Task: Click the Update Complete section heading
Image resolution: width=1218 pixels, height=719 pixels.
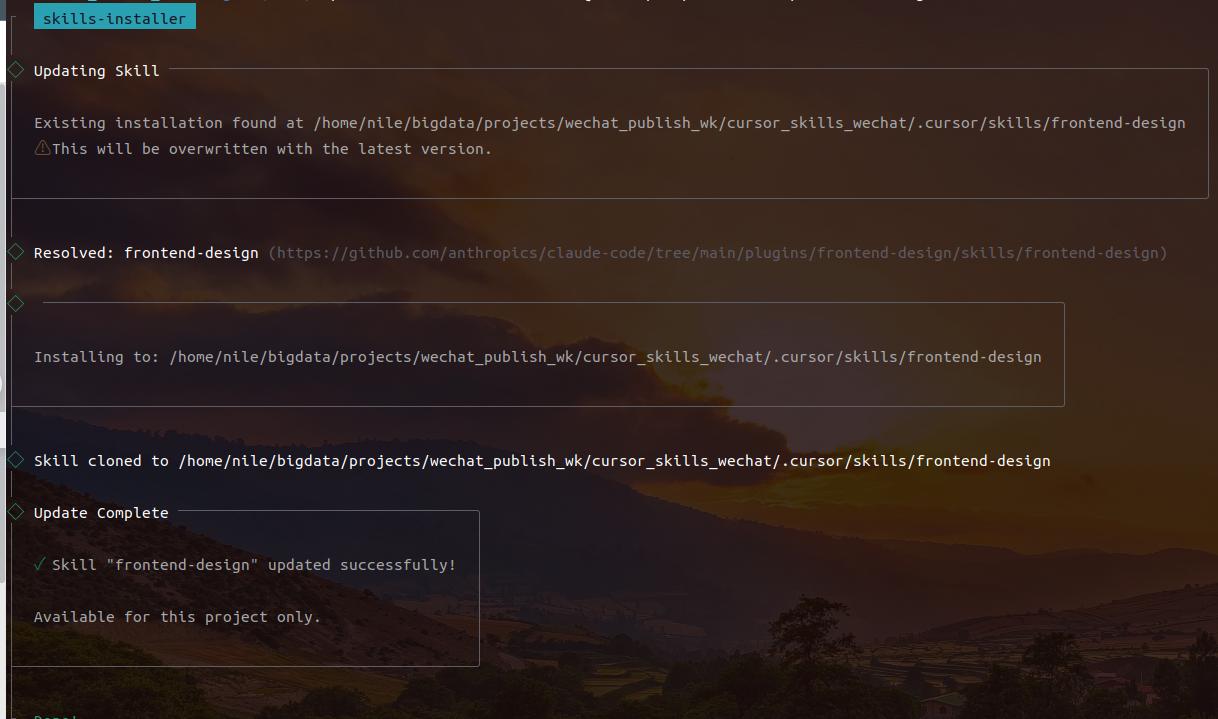Action: [101, 513]
